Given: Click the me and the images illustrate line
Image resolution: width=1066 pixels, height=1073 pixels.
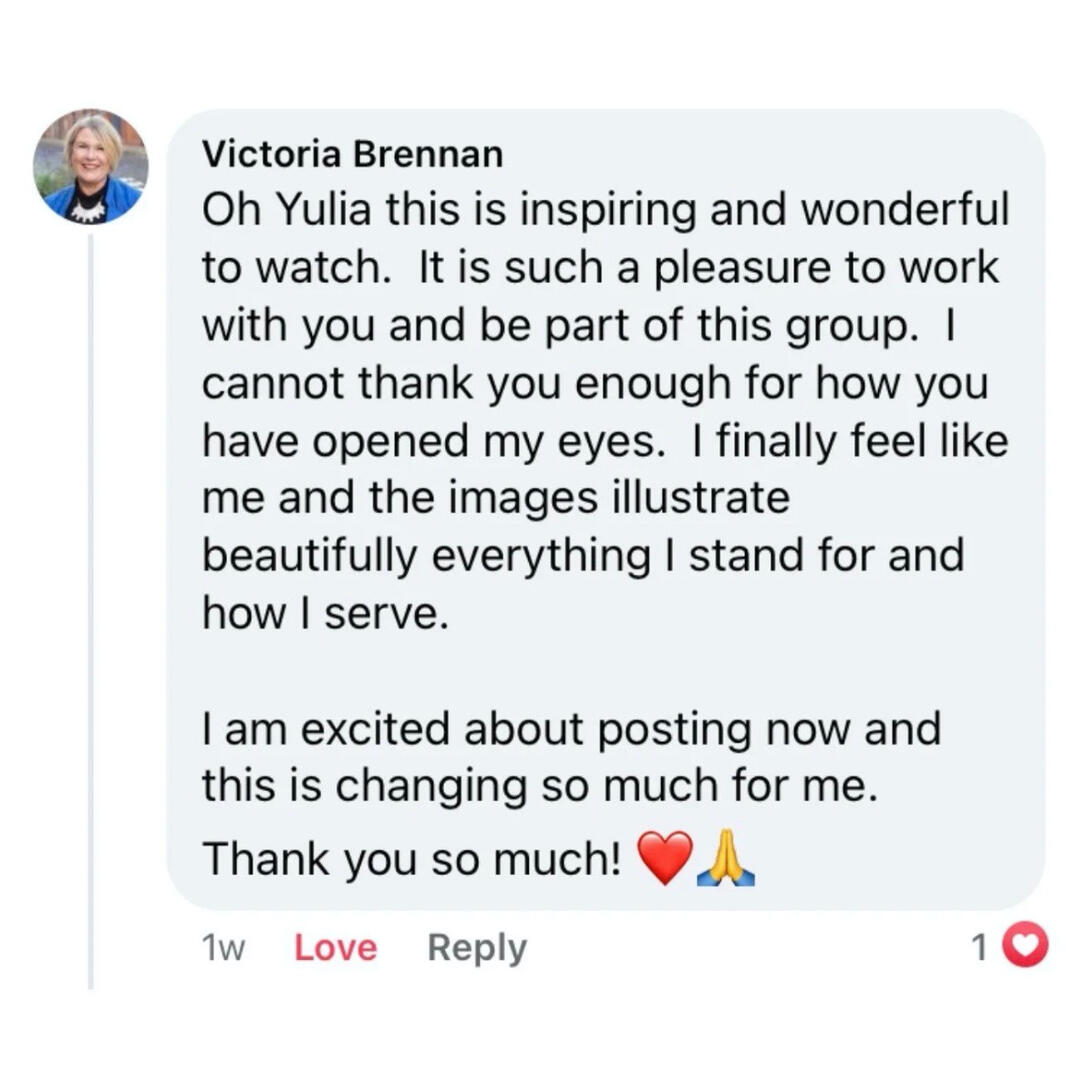Looking at the screenshot, I should (496, 497).
